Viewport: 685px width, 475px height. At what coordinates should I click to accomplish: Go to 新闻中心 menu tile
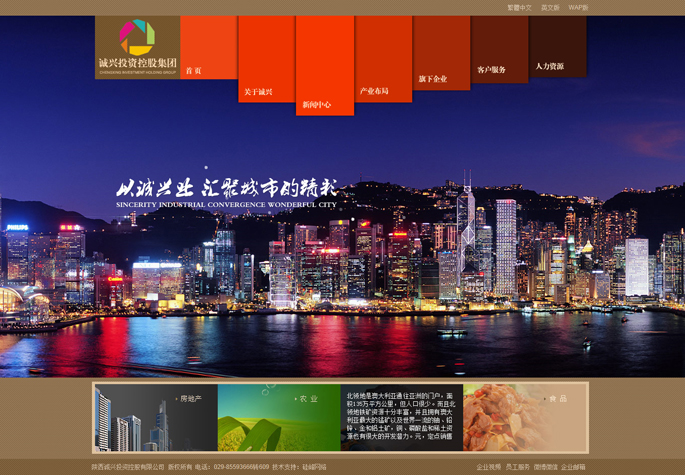click(x=325, y=66)
